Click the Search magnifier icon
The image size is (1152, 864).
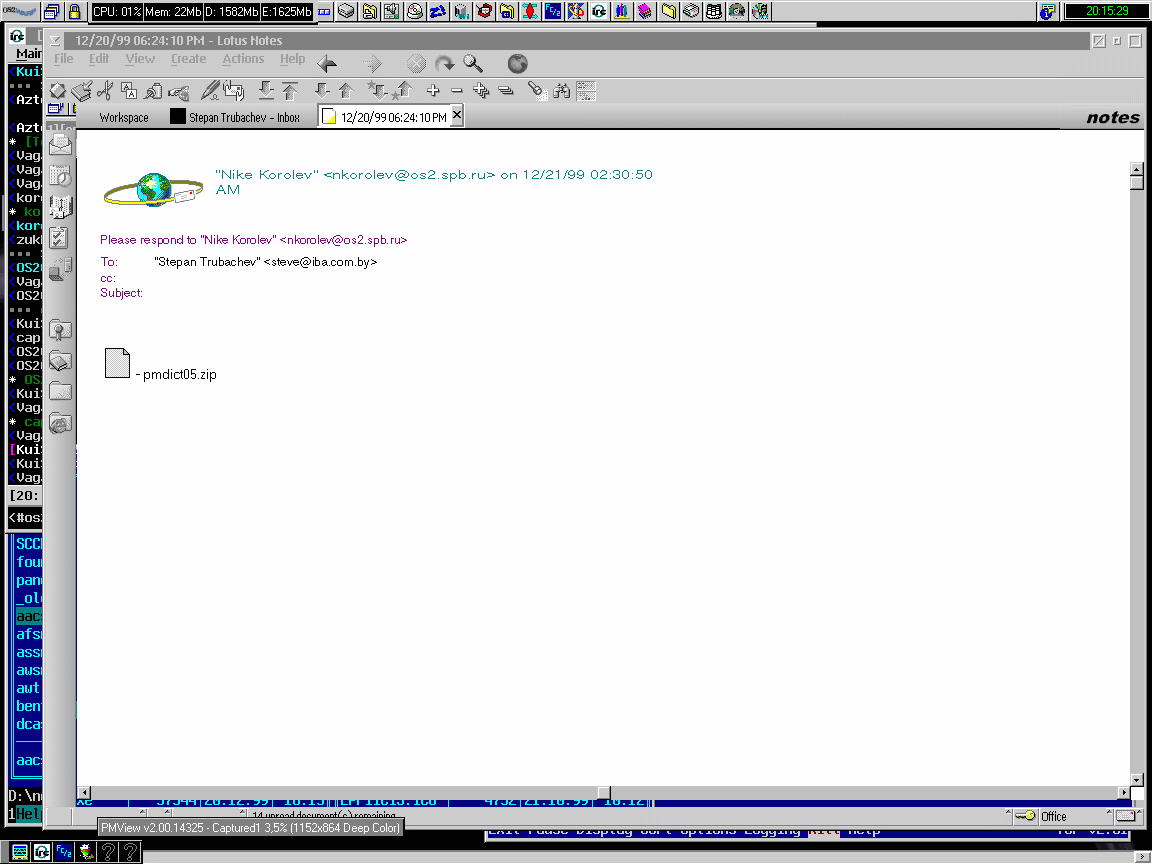point(473,64)
